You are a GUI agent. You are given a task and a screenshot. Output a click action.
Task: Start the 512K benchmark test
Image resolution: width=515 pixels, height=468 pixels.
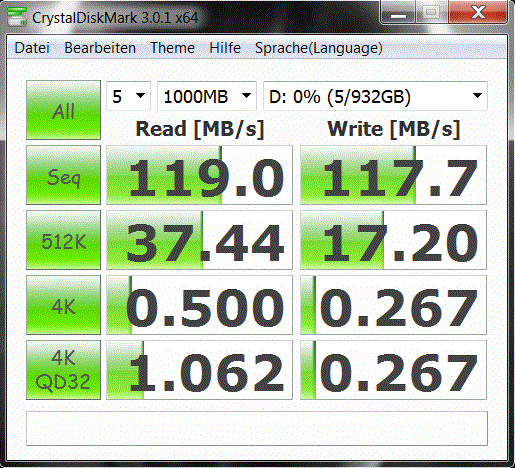coord(63,240)
